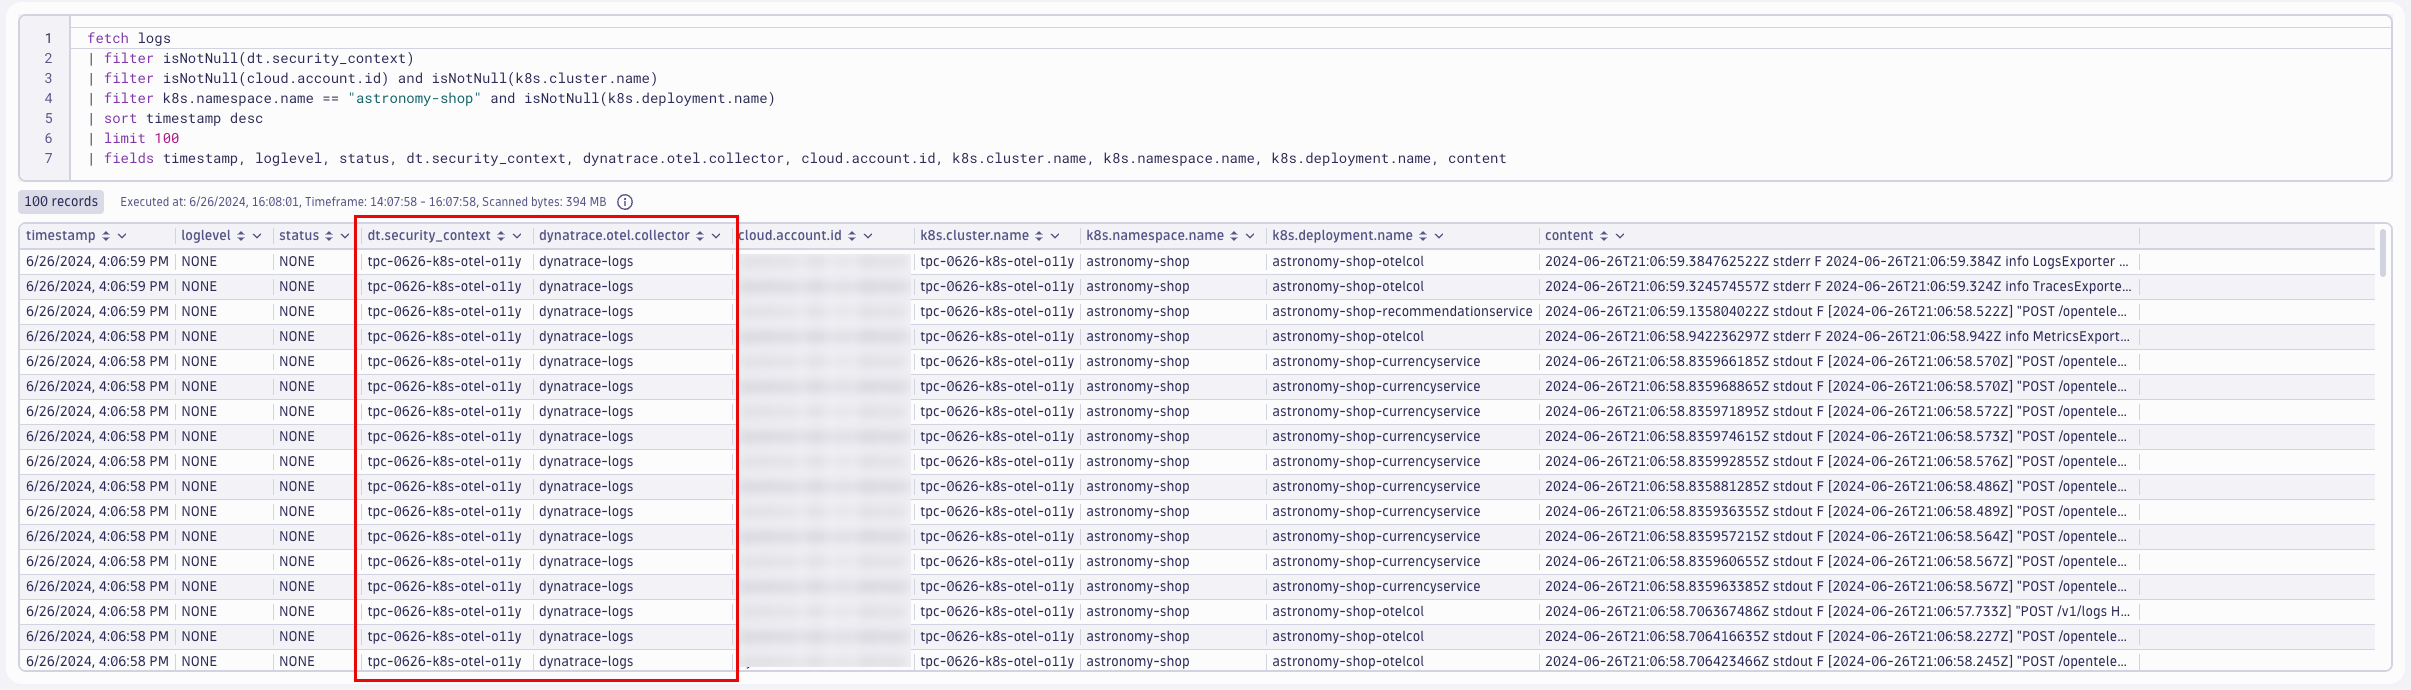Open timestamp column options chevron
2411x690 pixels.
(x=122, y=236)
